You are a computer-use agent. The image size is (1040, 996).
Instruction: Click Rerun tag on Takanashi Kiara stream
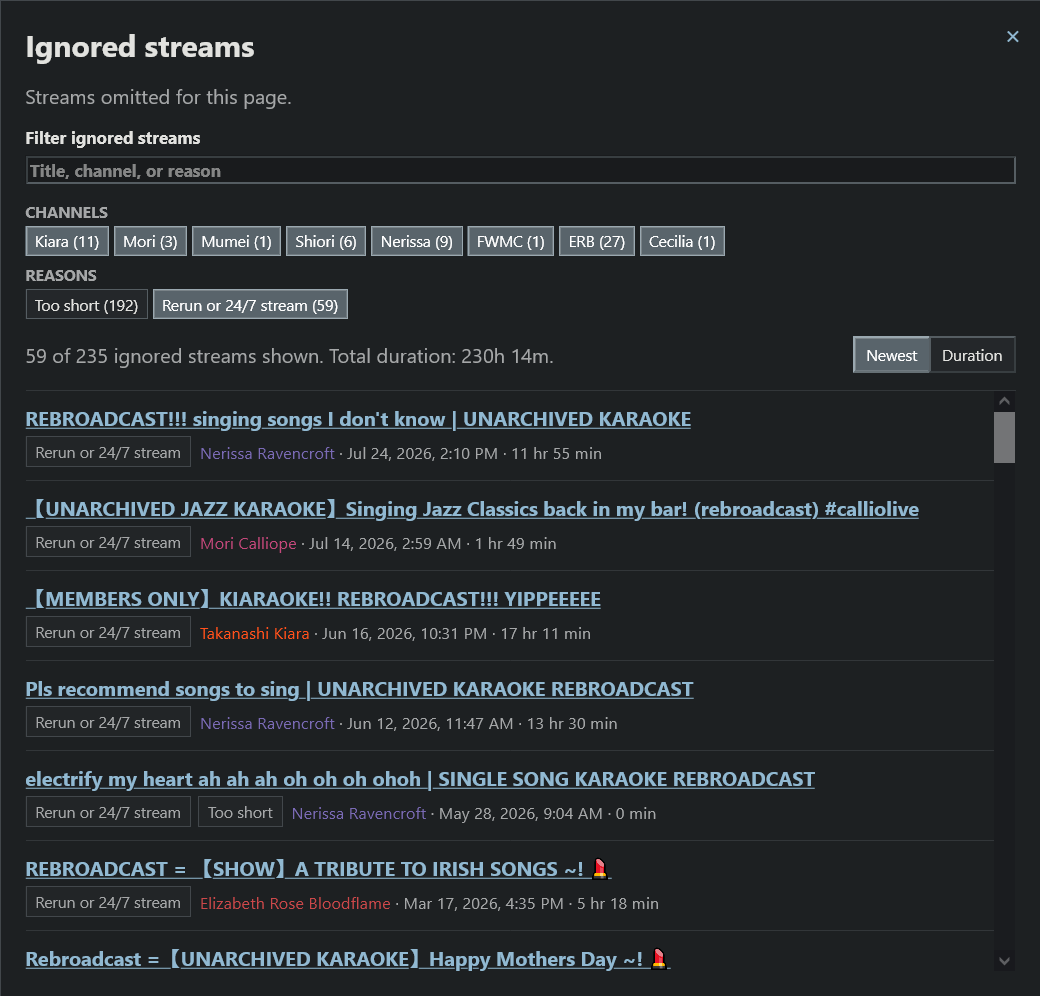(x=108, y=633)
